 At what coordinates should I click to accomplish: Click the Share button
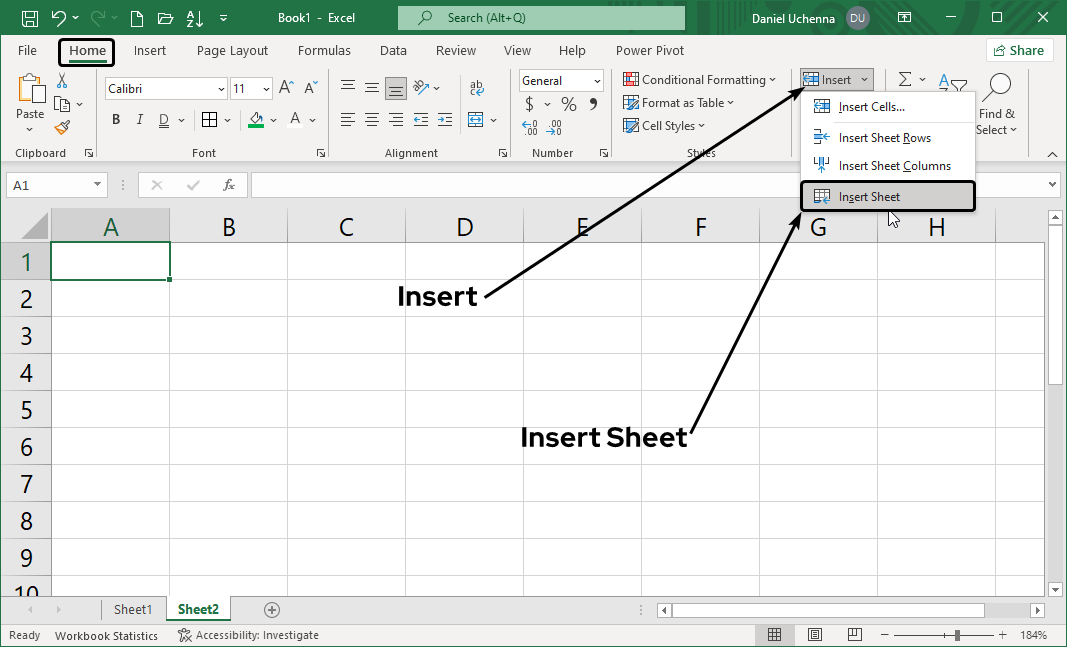[x=1019, y=50]
